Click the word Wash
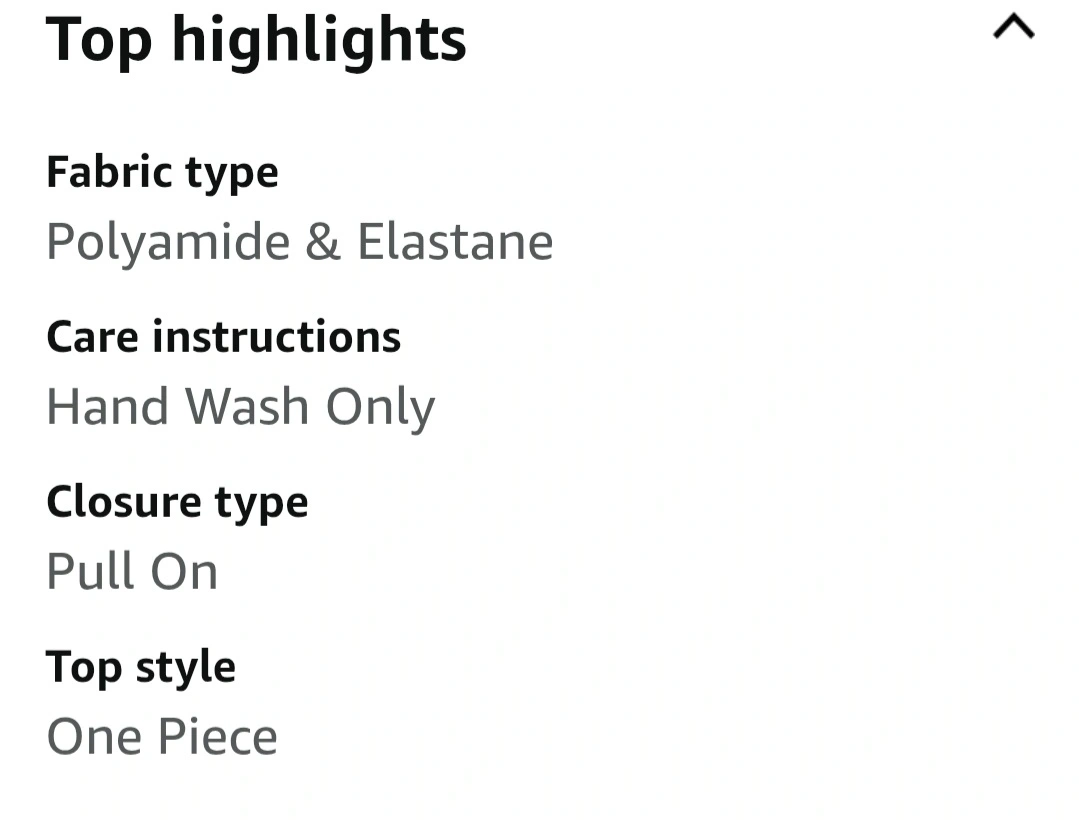Viewport: 1079px width, 820px height. point(248,407)
